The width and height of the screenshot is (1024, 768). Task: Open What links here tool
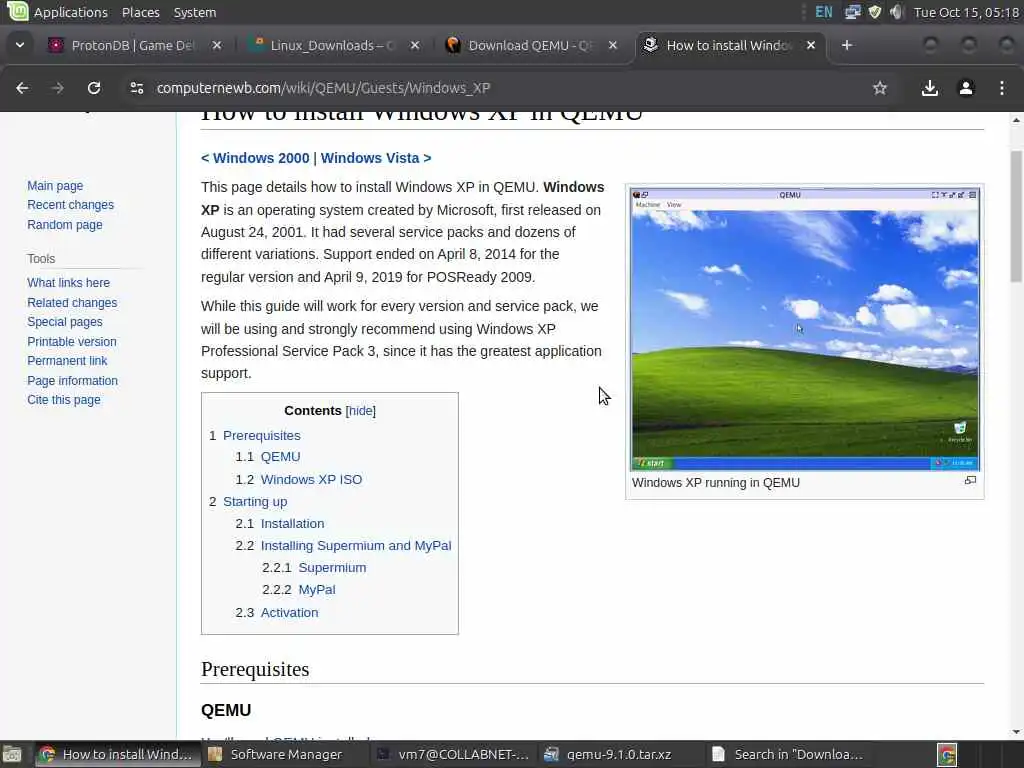pyautogui.click(x=69, y=283)
